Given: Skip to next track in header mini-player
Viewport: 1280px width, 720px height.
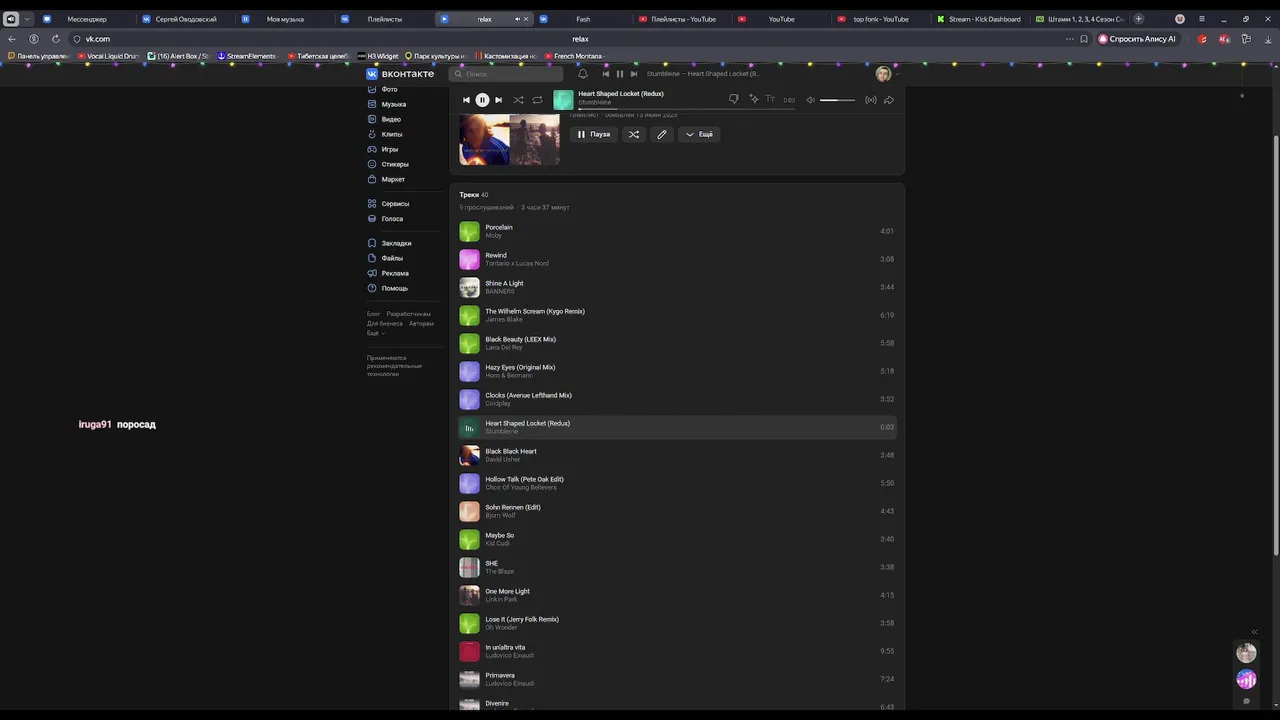Looking at the screenshot, I should click(x=633, y=74).
